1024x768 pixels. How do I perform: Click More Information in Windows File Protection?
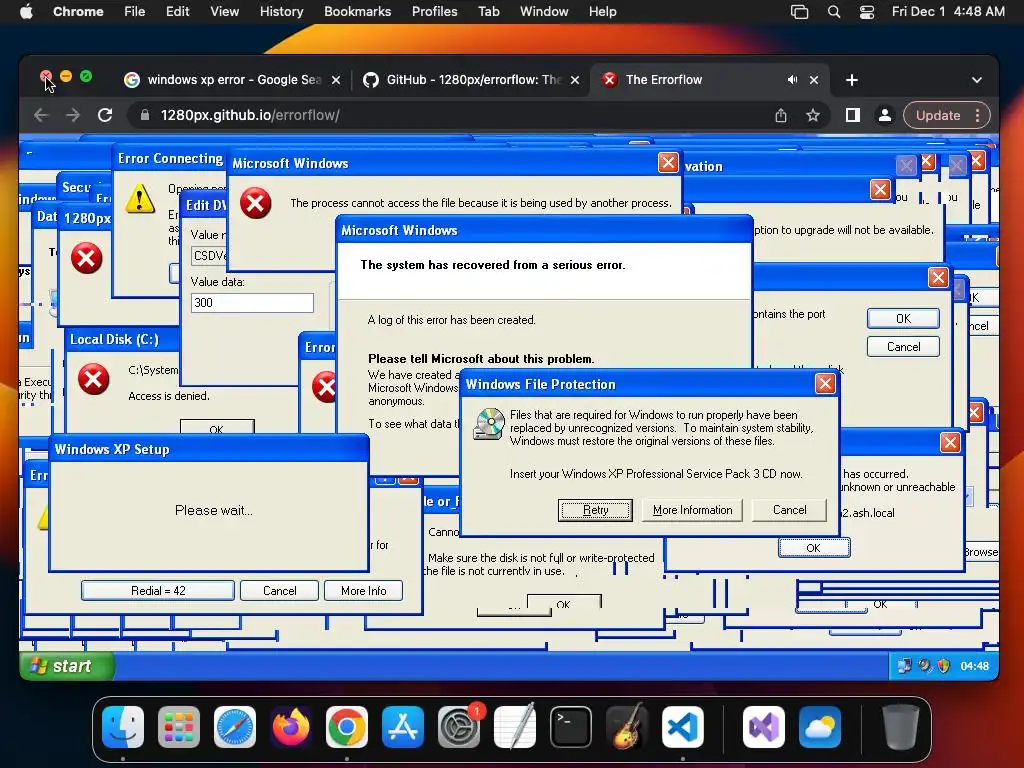[x=692, y=510]
